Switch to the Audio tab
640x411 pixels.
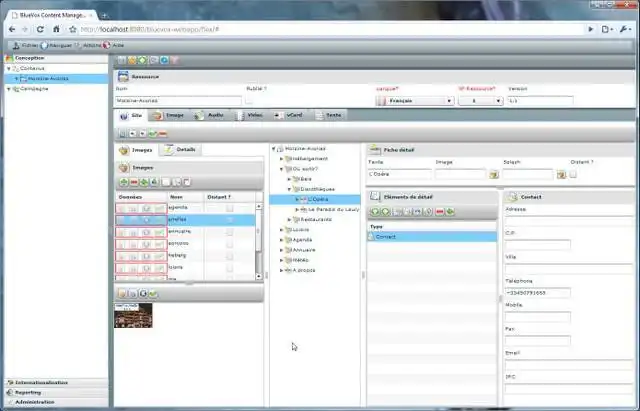pos(209,116)
